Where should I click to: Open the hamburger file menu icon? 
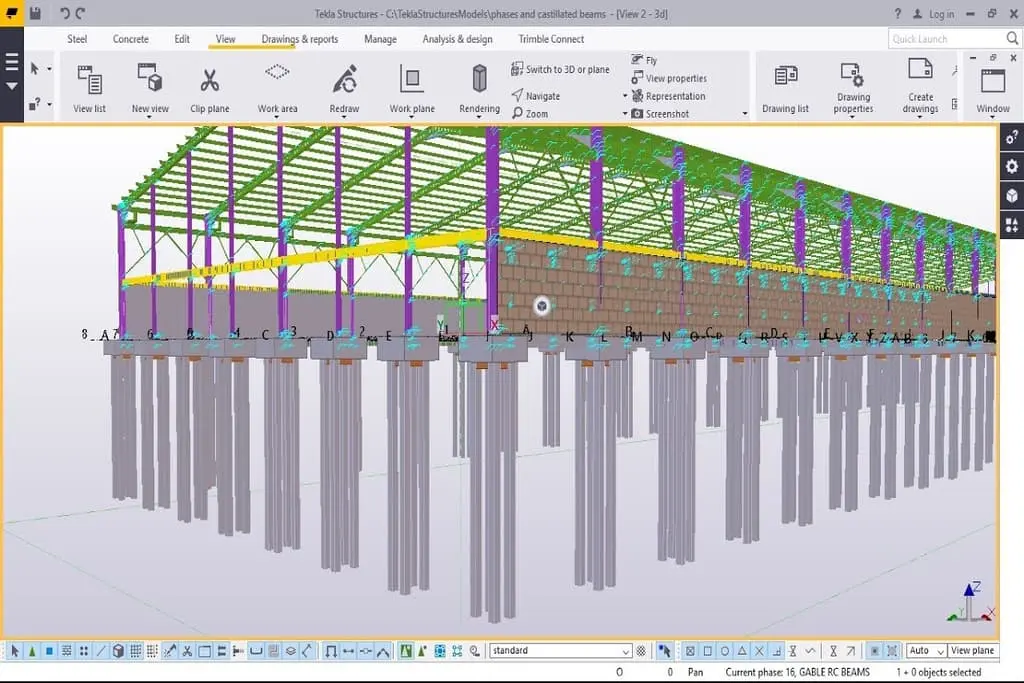(12, 63)
